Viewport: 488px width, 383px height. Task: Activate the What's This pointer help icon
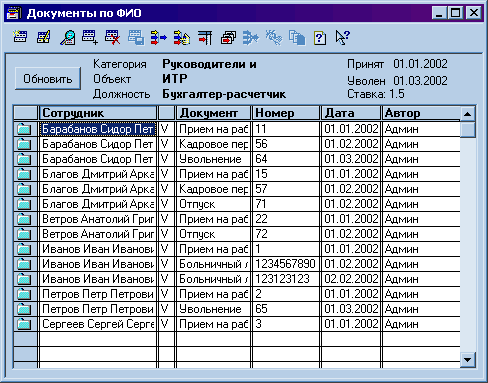pos(343,37)
